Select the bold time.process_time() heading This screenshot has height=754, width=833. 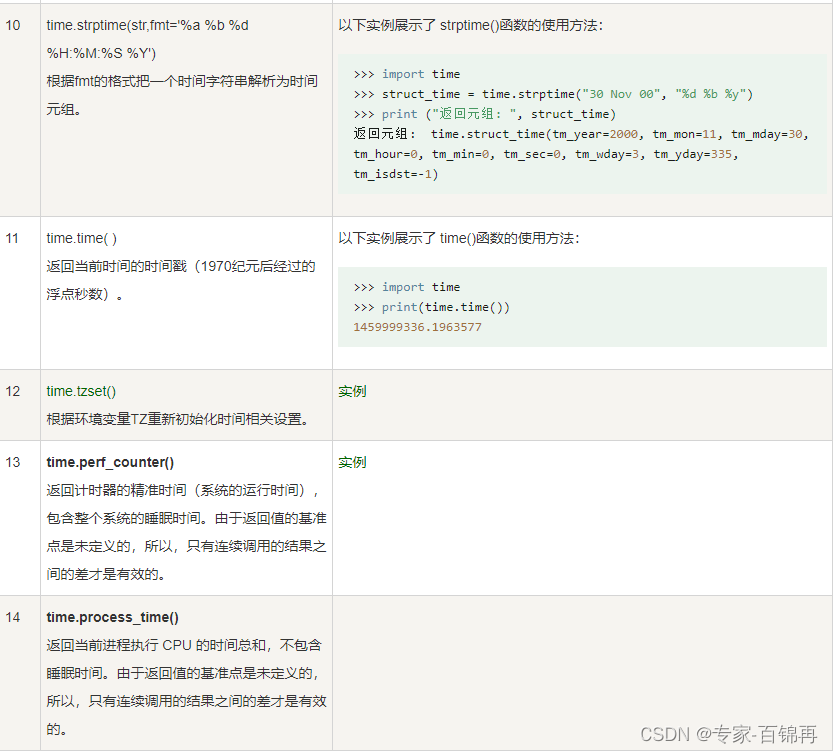click(112, 617)
